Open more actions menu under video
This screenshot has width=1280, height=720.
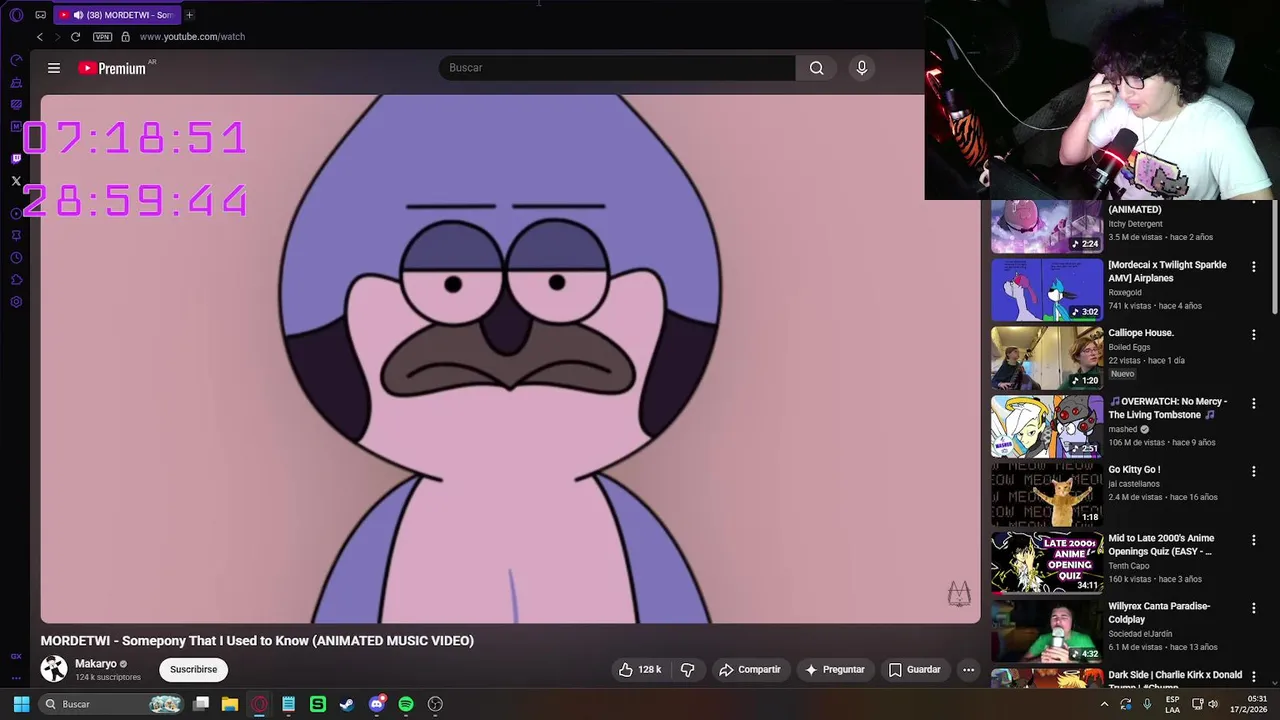968,670
